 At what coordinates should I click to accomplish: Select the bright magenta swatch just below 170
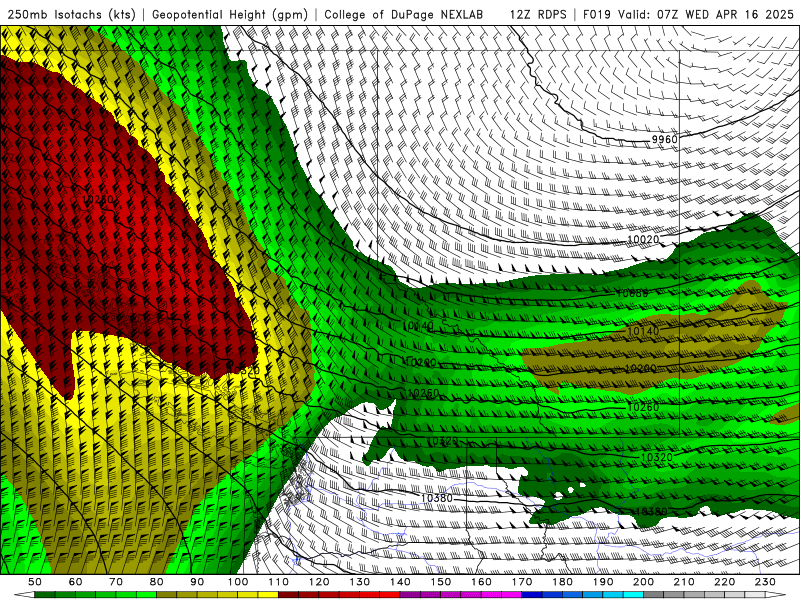[512, 595]
